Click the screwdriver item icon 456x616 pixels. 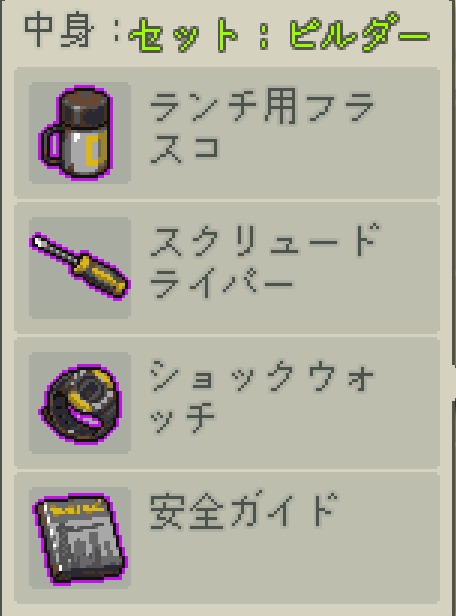[80, 267]
